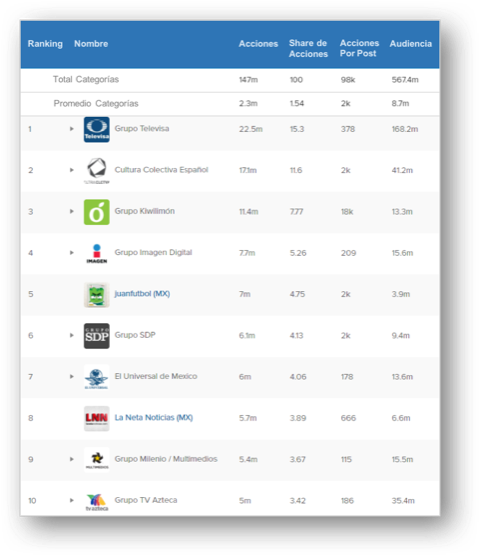The image size is (480, 556).
Task: Click the juanfutbol (MX) logo
Action: pos(96,295)
